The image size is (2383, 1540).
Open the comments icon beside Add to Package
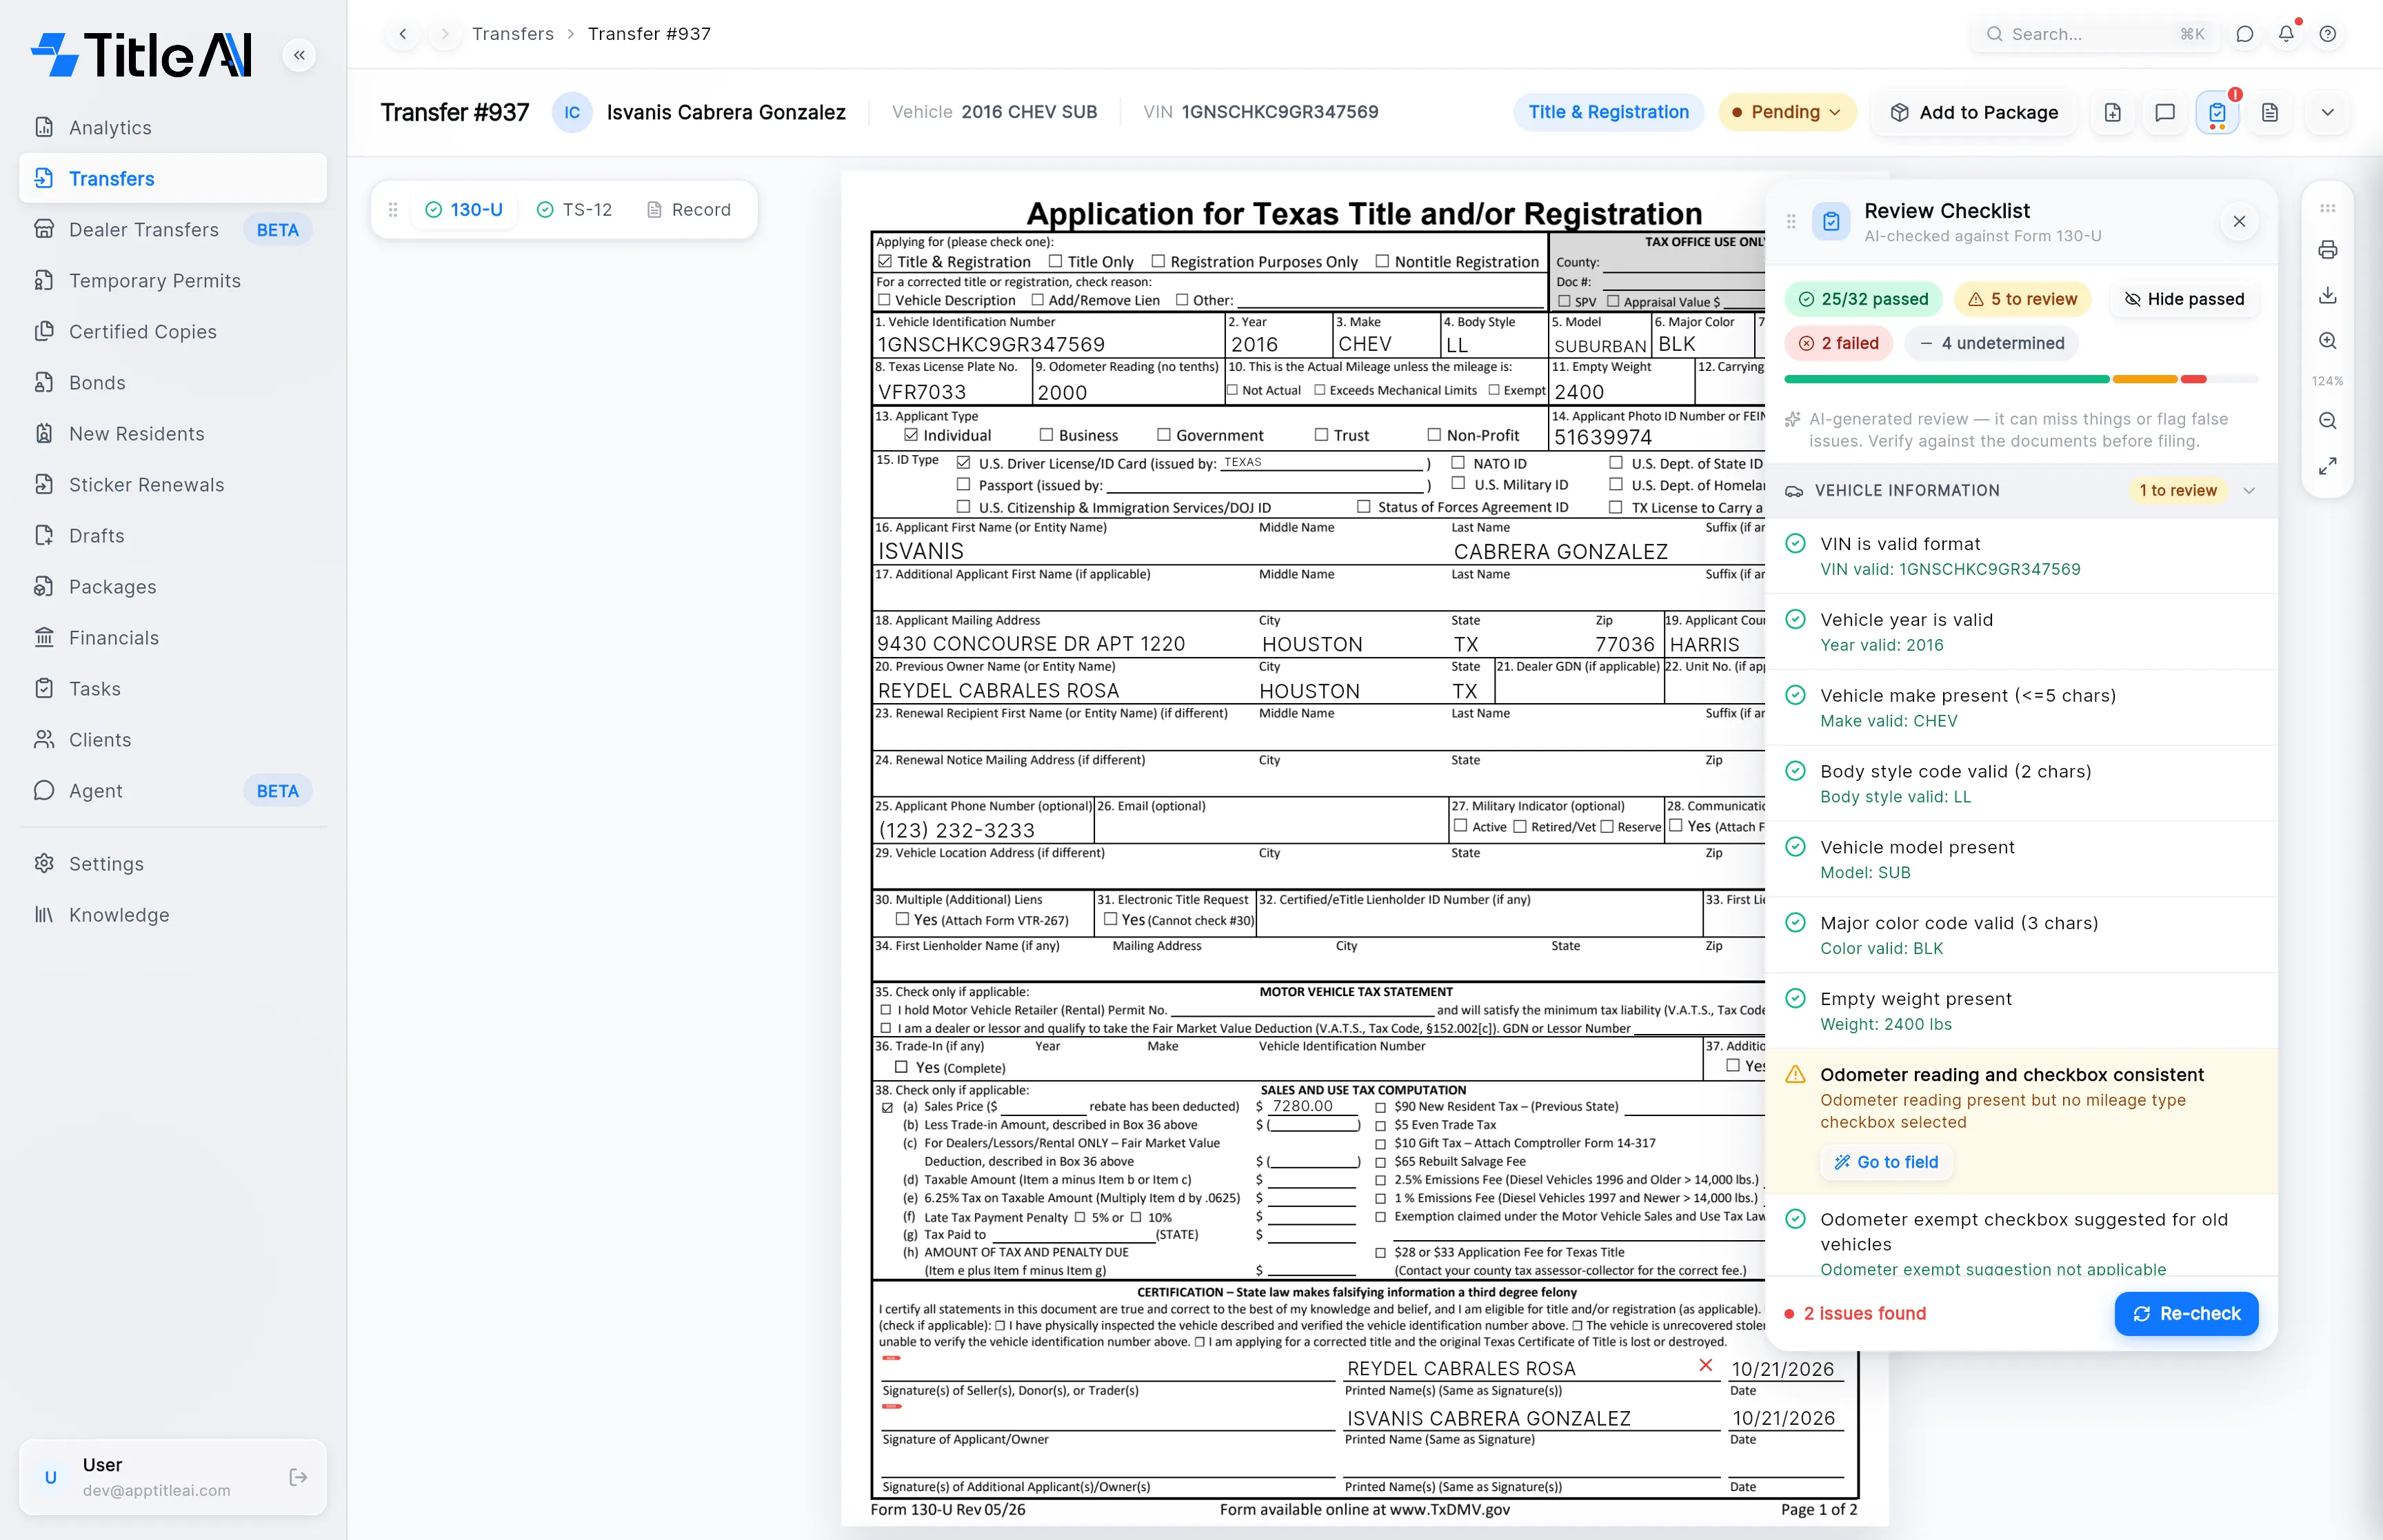pyautogui.click(x=2165, y=112)
